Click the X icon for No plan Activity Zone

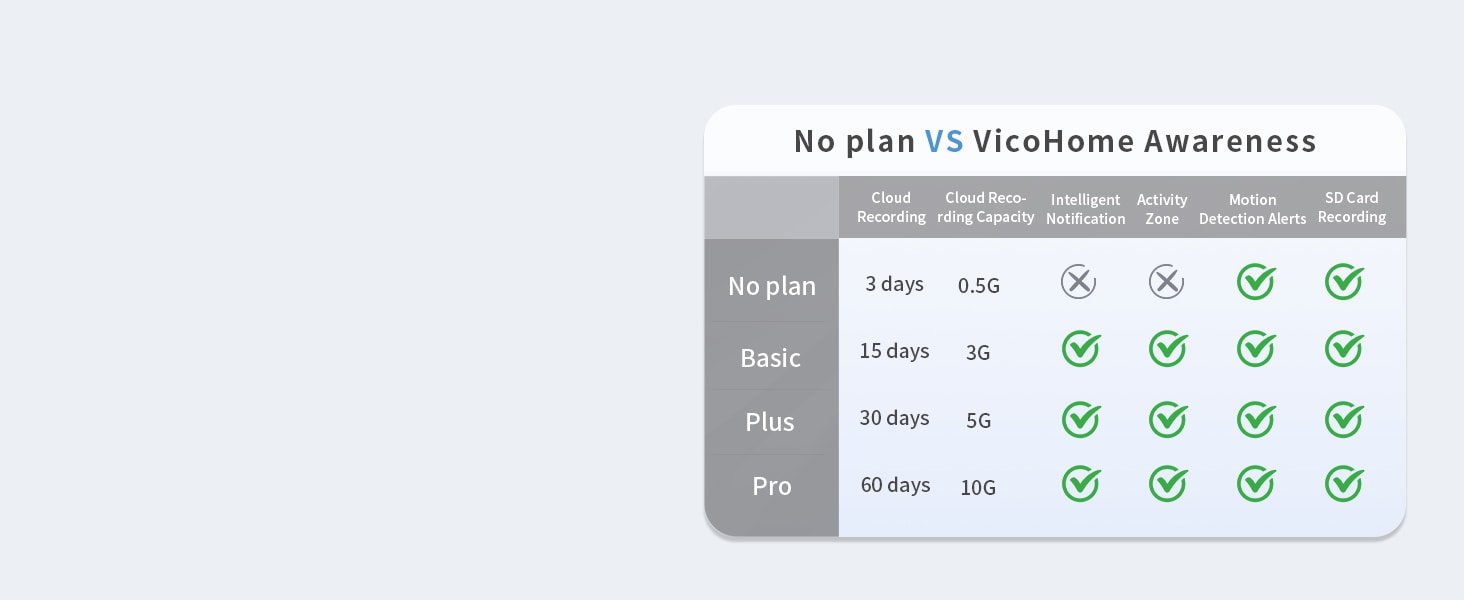coord(1166,283)
